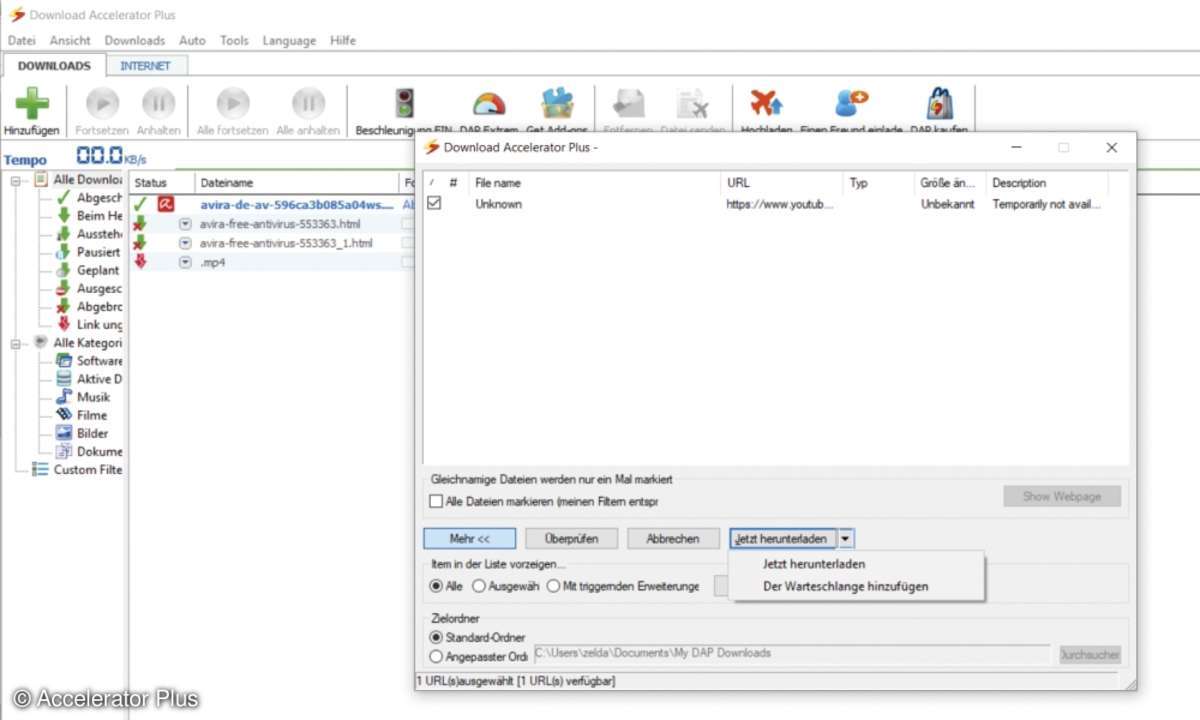Uncheck the Unknown file checkbox in dialog
This screenshot has height=720, width=1200.
click(434, 203)
